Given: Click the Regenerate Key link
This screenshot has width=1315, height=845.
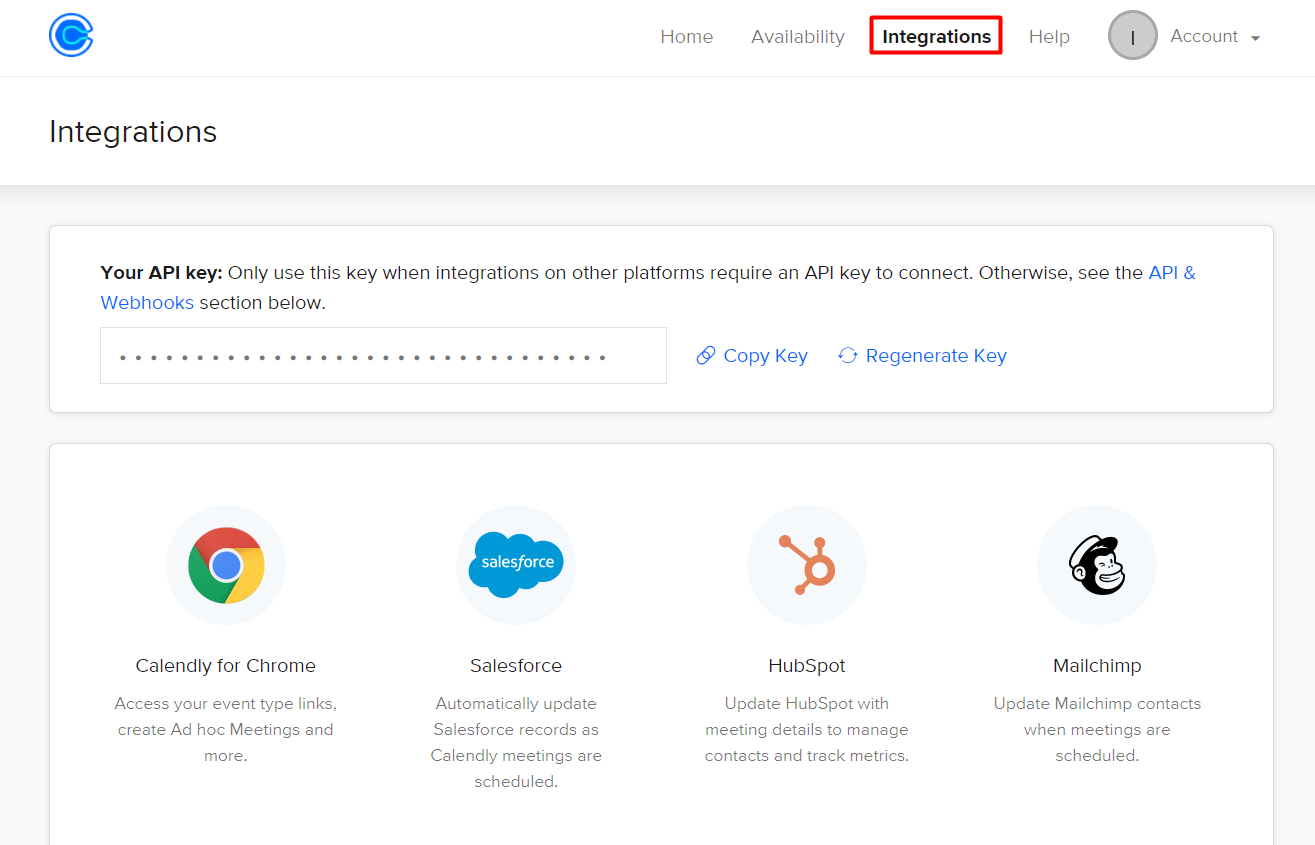Looking at the screenshot, I should click(936, 356).
